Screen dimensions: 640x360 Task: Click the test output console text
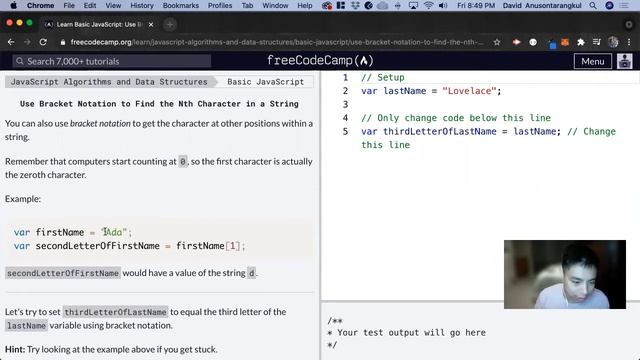click(x=407, y=333)
